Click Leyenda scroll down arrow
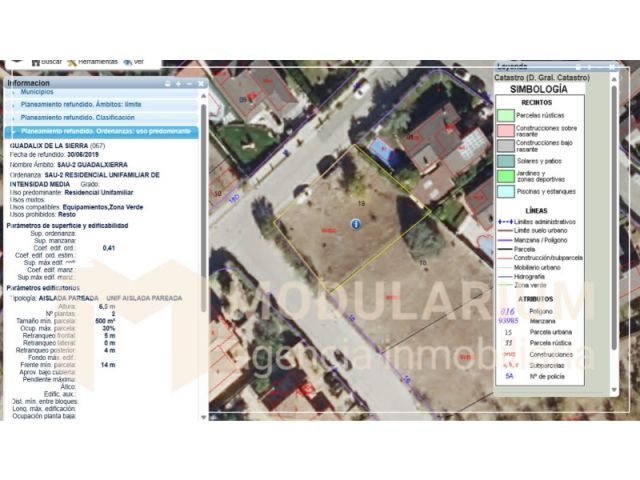640x480 pixels. click(x=614, y=390)
